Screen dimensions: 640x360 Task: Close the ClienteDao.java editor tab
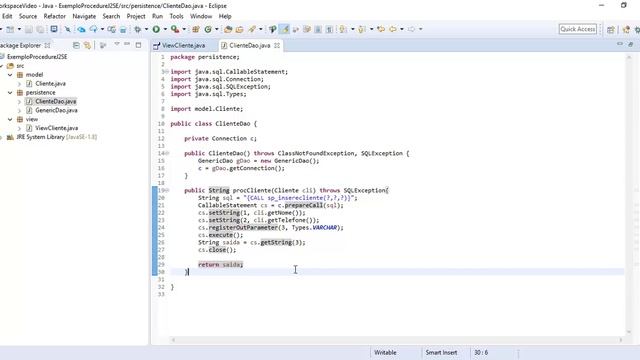277,45
